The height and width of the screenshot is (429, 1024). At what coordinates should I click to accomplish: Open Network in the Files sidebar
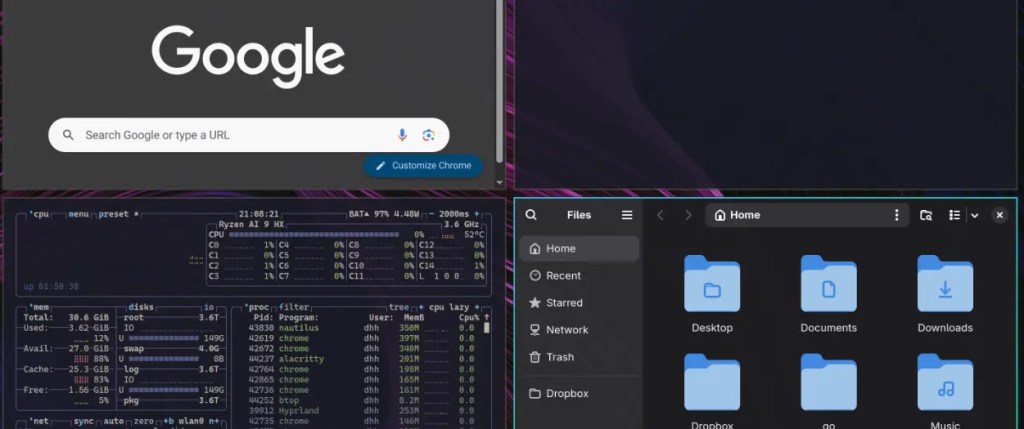click(x=579, y=330)
